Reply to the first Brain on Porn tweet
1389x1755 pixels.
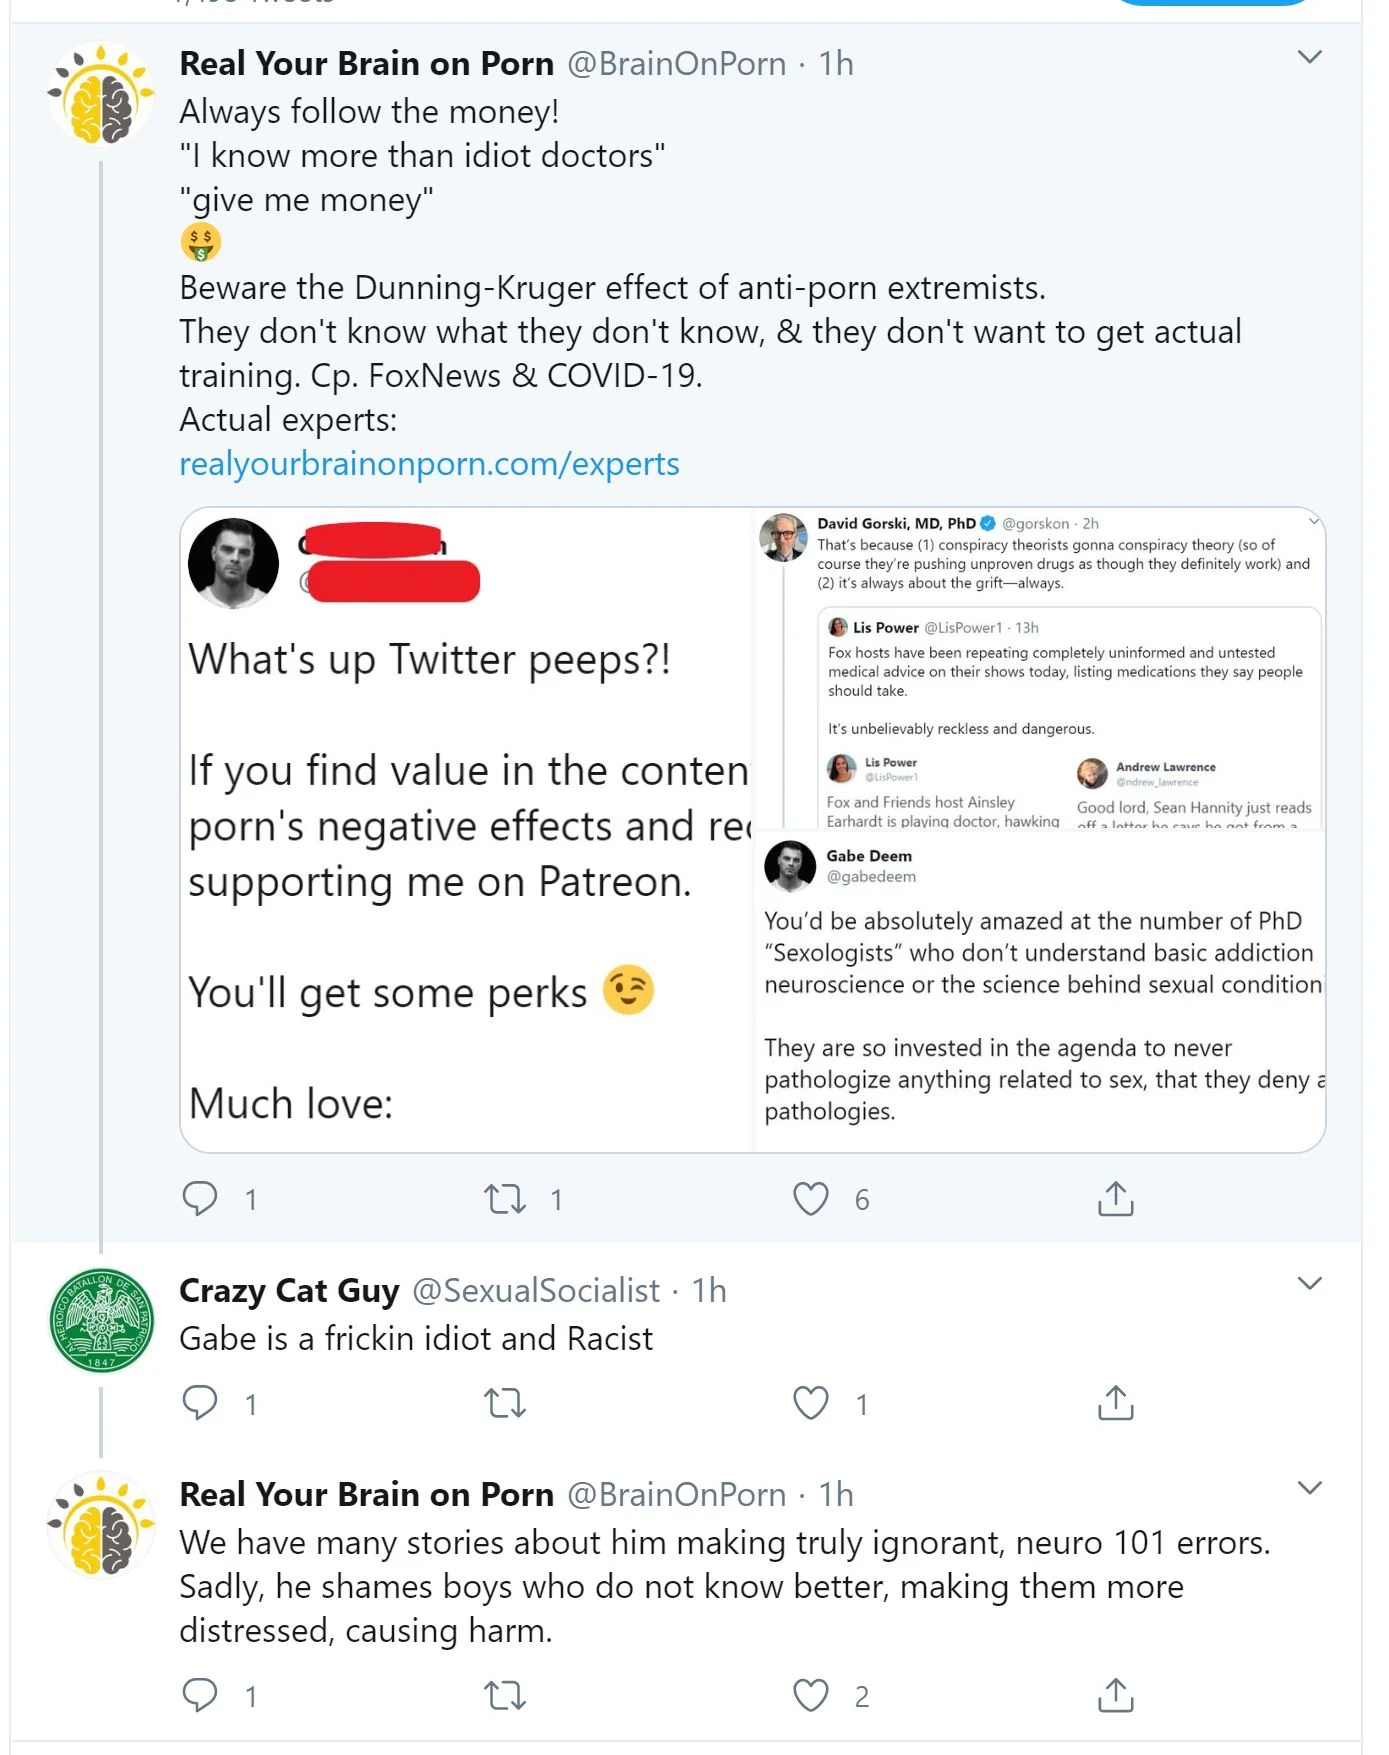[x=200, y=1198]
